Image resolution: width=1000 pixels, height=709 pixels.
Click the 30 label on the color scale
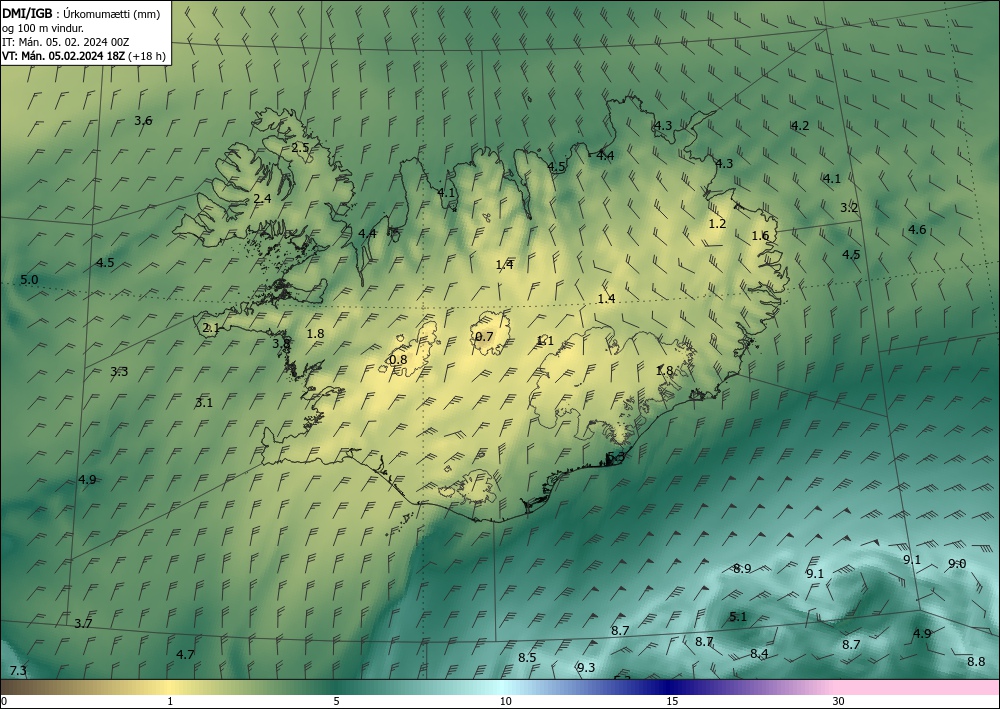pos(839,701)
